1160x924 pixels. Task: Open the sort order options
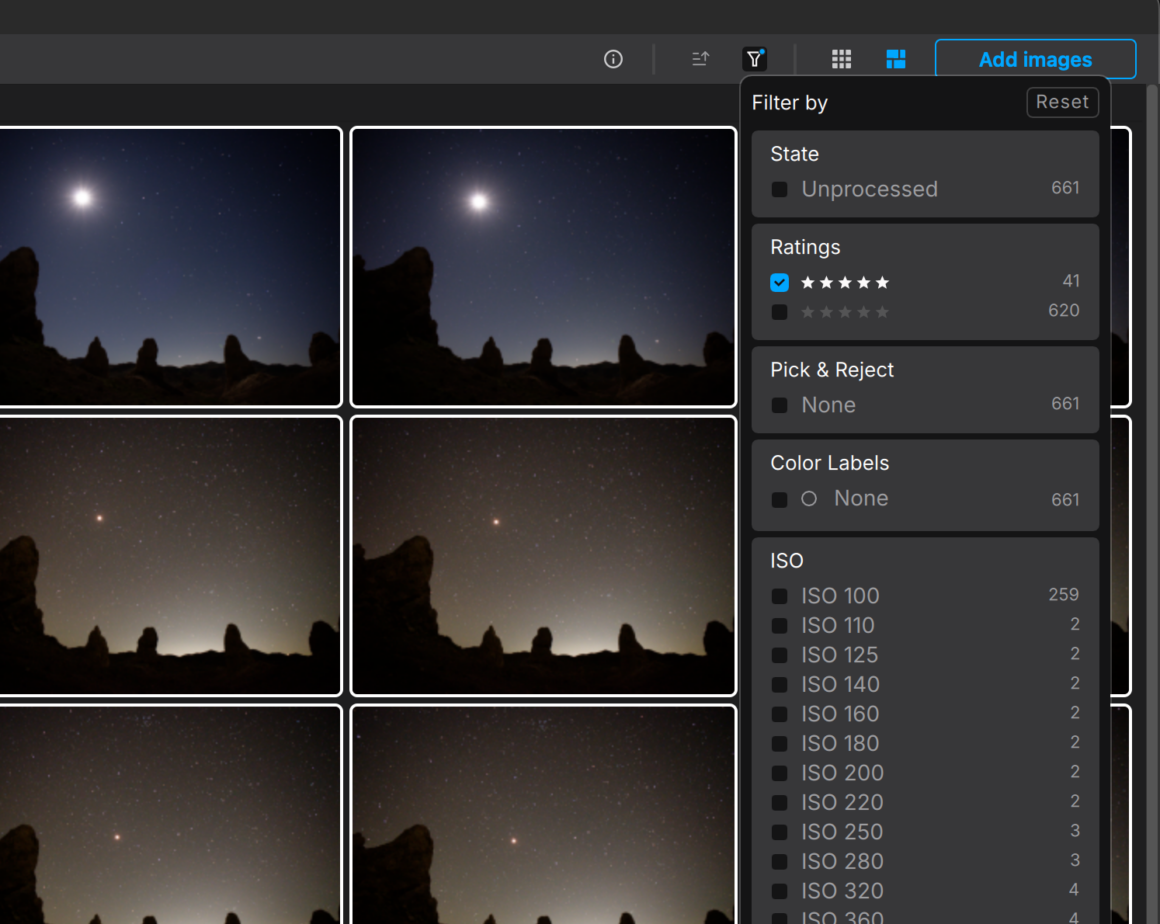pos(700,59)
